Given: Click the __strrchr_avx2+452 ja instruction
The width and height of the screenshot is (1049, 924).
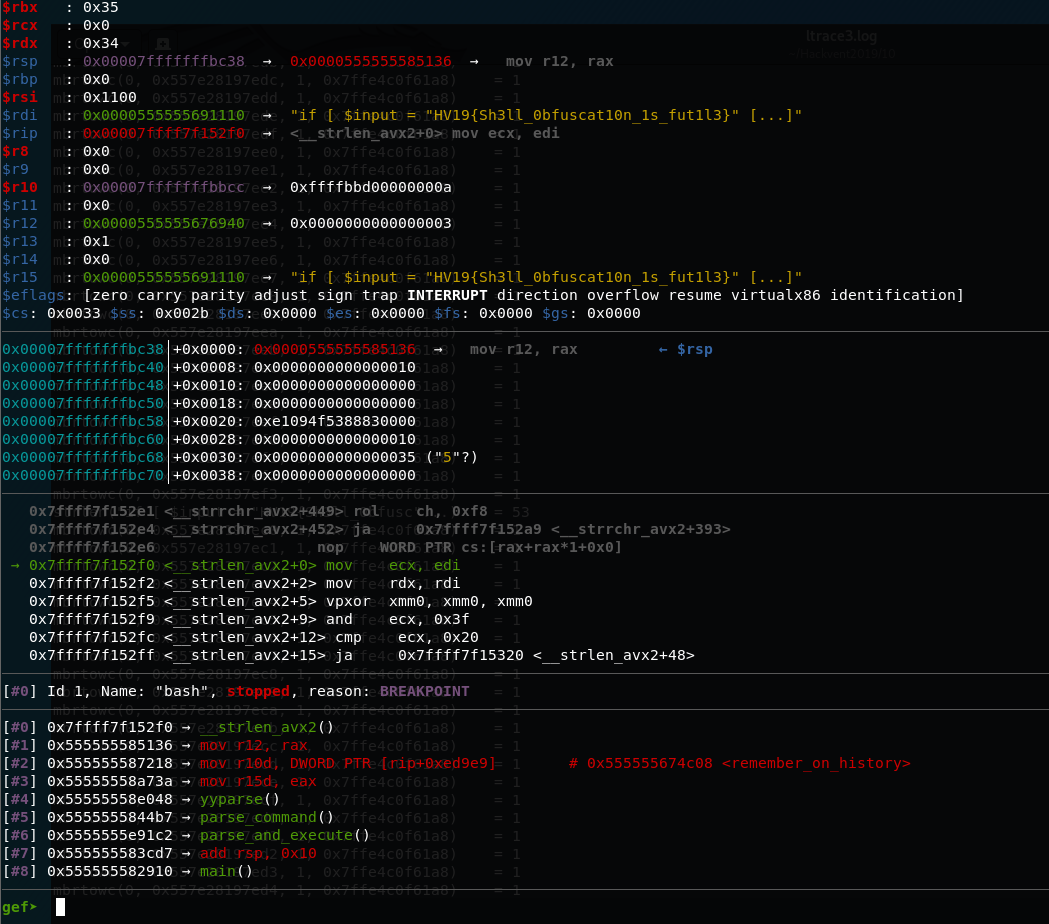Looking at the screenshot, I should click(x=379, y=530).
